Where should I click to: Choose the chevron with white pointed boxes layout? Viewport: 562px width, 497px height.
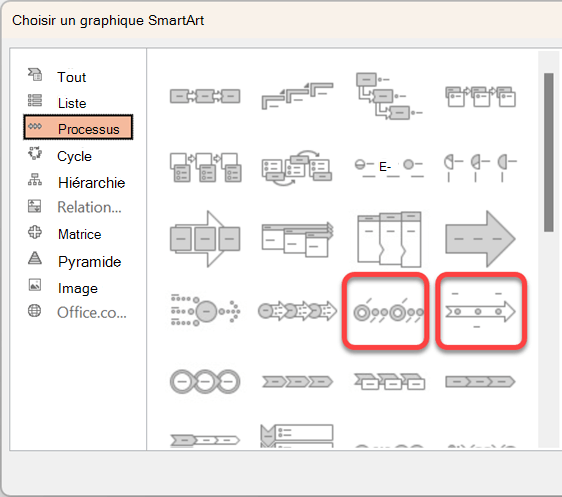click(205, 440)
